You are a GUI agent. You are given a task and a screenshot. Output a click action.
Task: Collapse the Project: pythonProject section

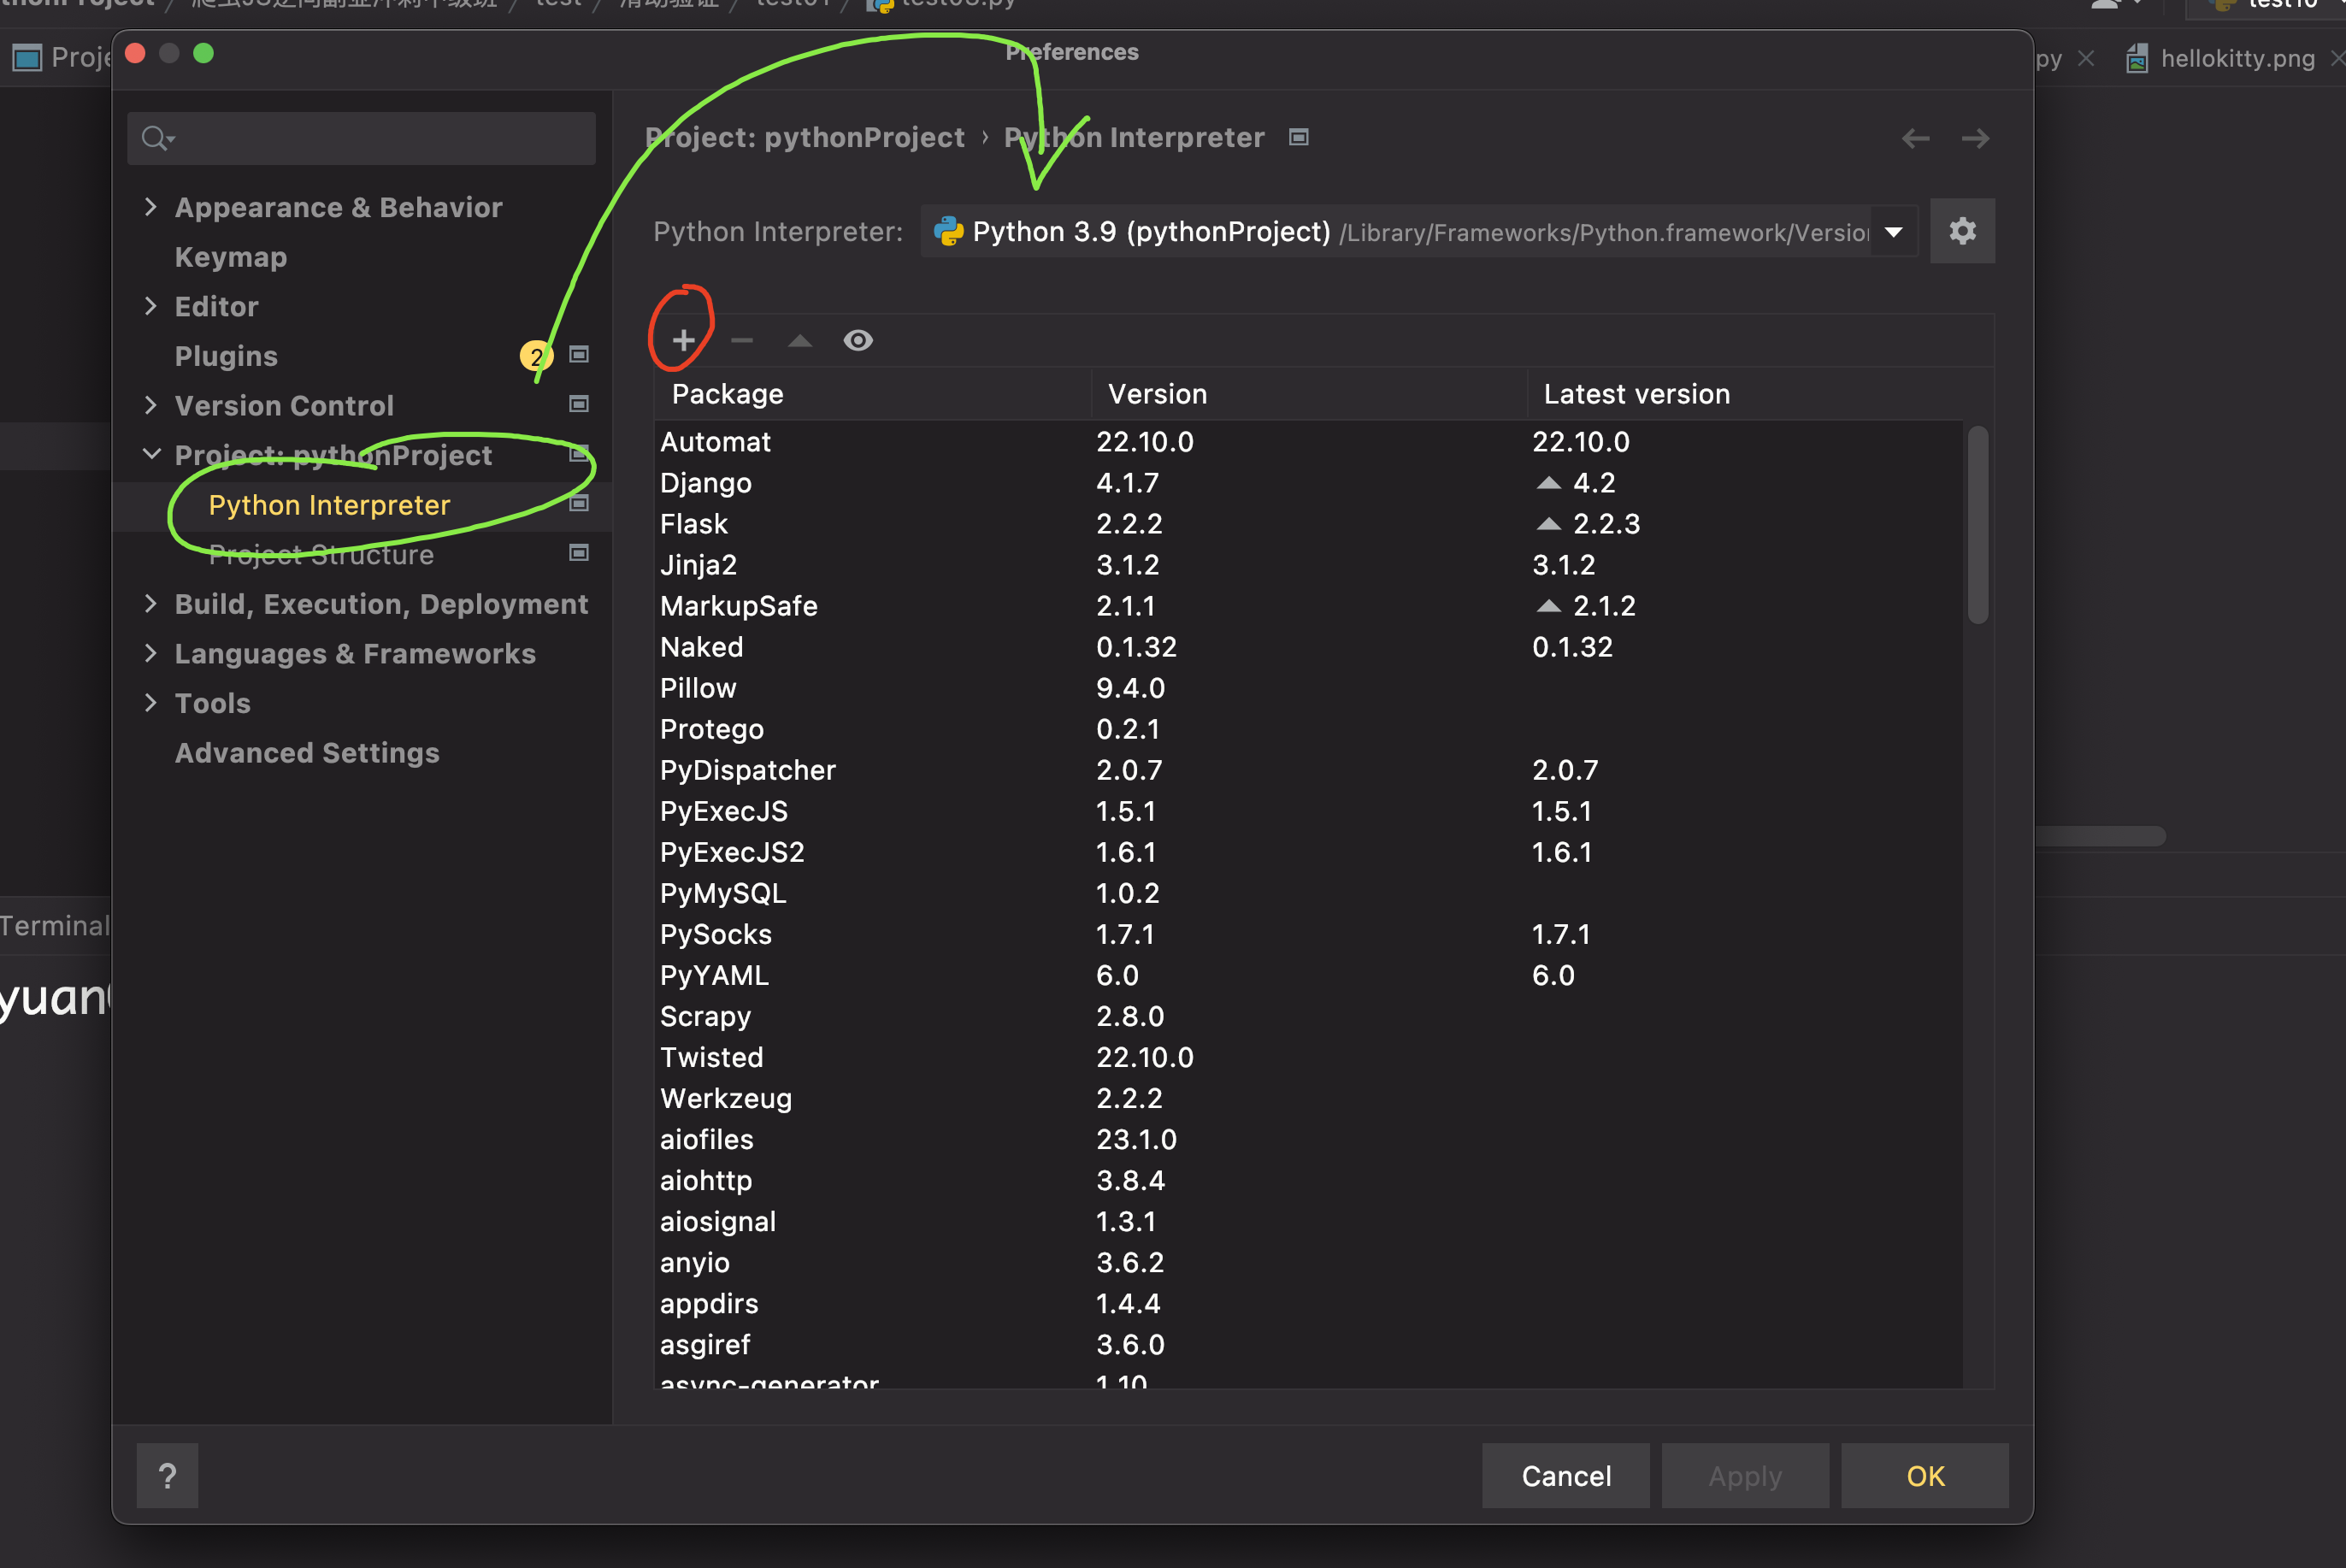(151, 454)
